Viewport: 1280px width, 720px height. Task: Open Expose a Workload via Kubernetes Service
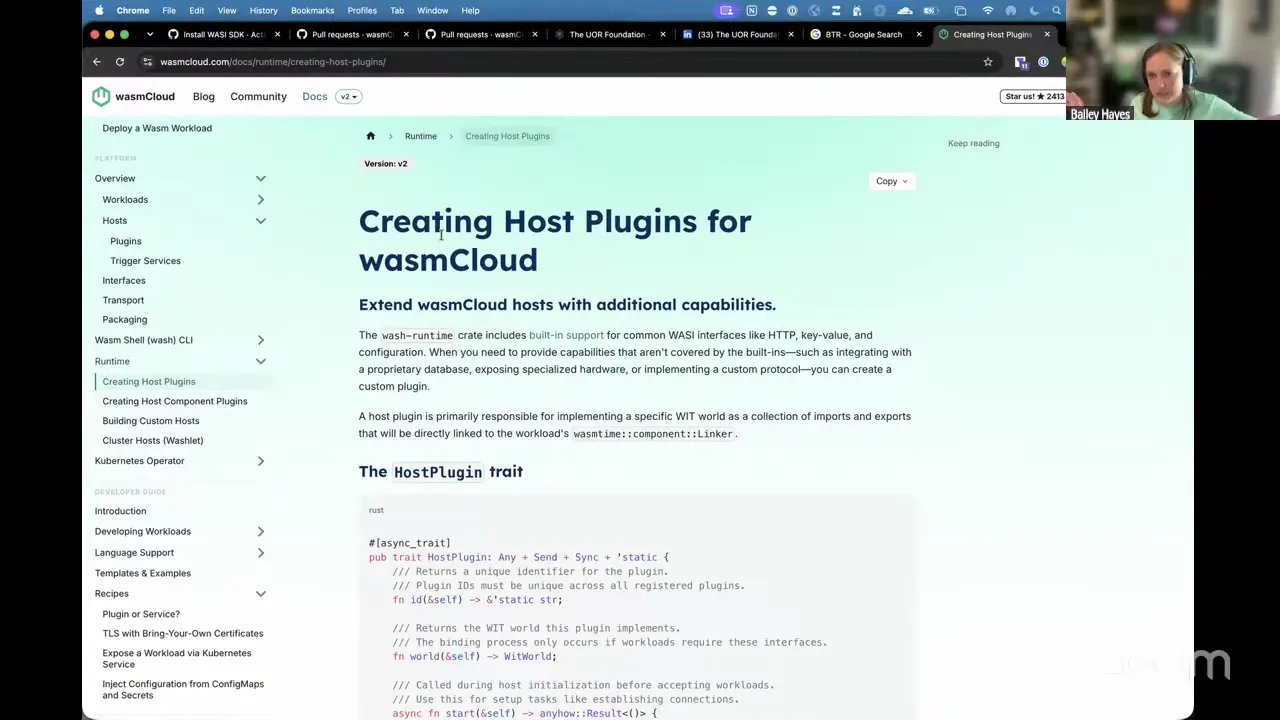177,658
